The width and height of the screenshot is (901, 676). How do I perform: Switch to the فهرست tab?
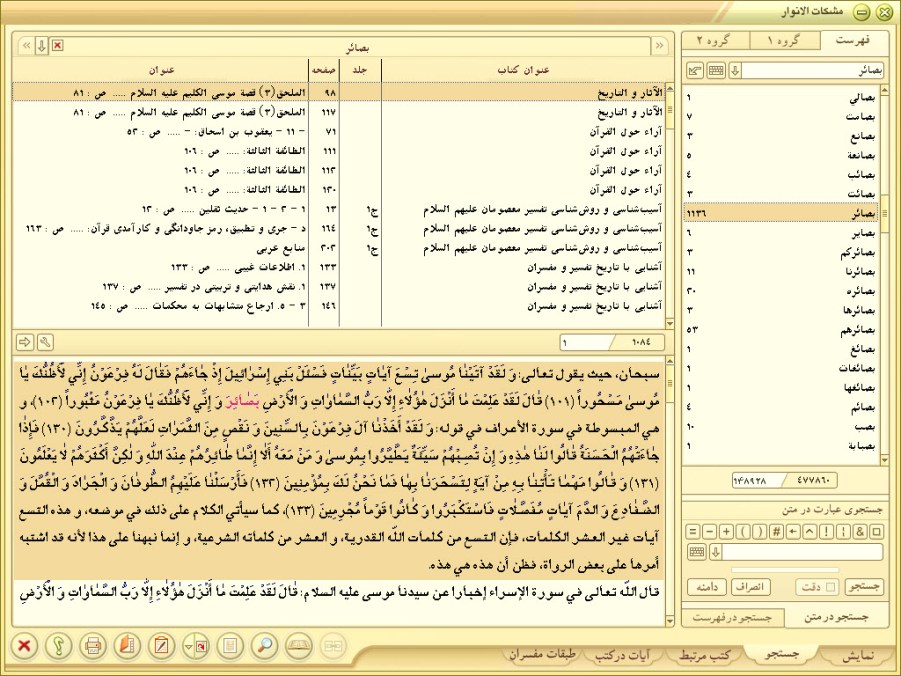pos(853,40)
